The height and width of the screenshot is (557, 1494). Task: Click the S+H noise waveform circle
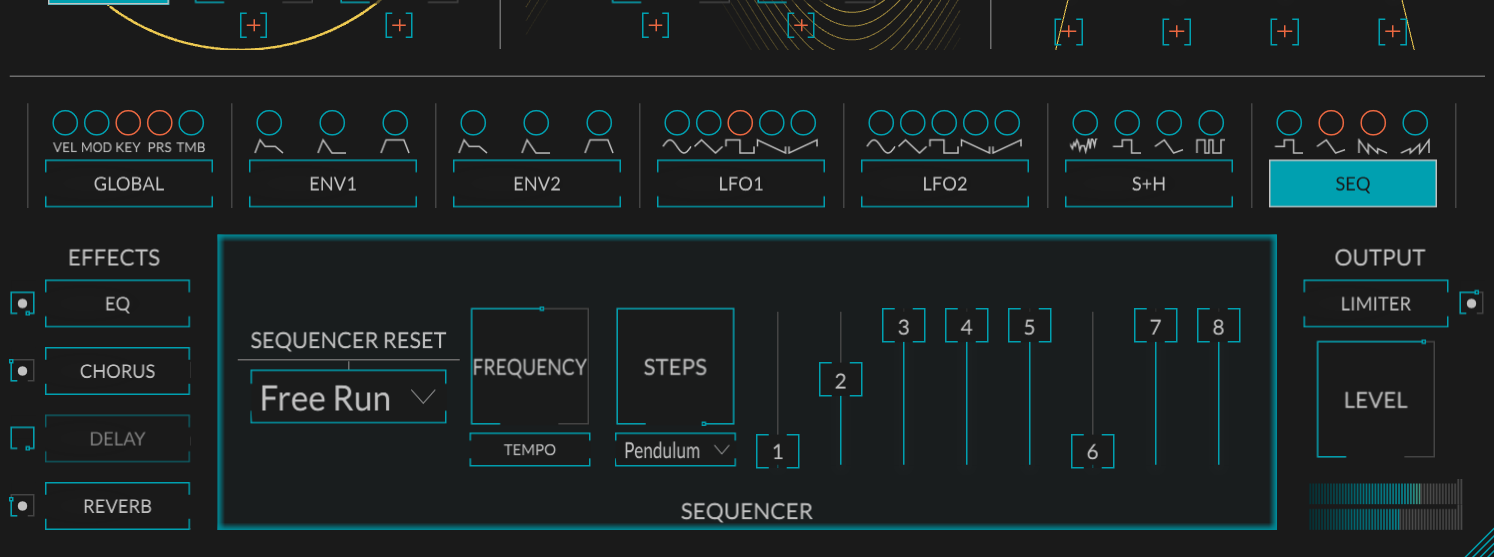point(1085,123)
